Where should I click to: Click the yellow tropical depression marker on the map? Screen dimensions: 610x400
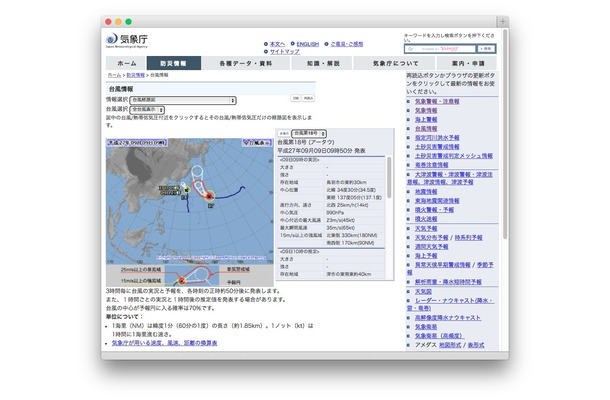(186, 190)
